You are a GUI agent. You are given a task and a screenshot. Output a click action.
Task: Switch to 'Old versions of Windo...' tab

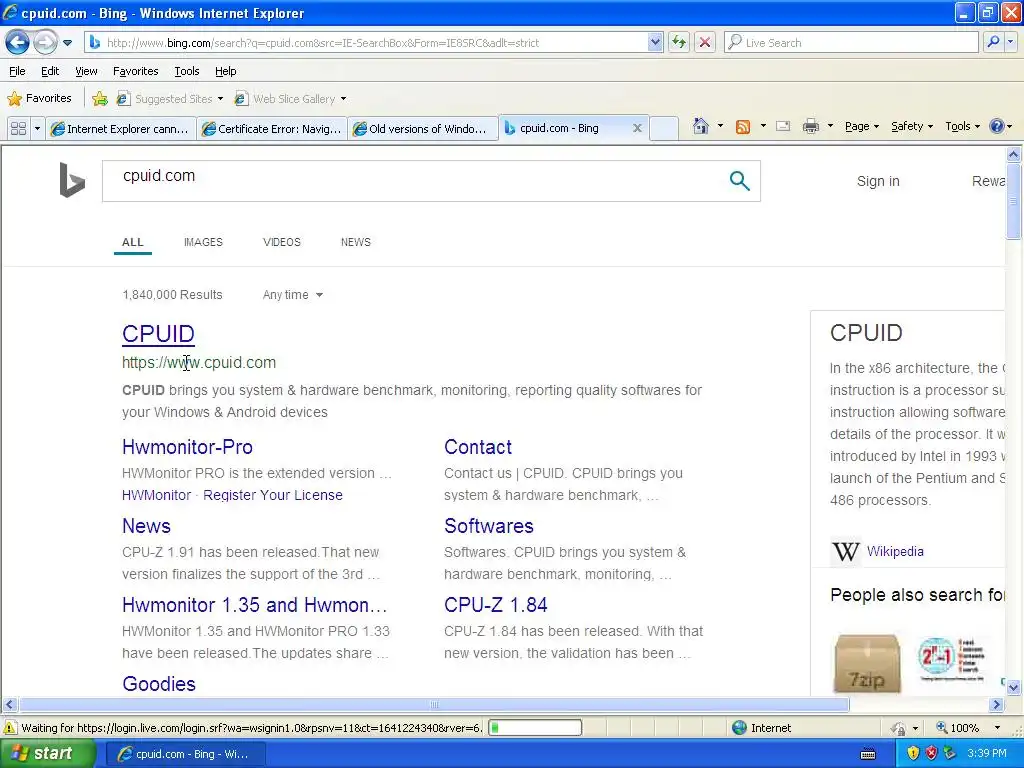423,129
